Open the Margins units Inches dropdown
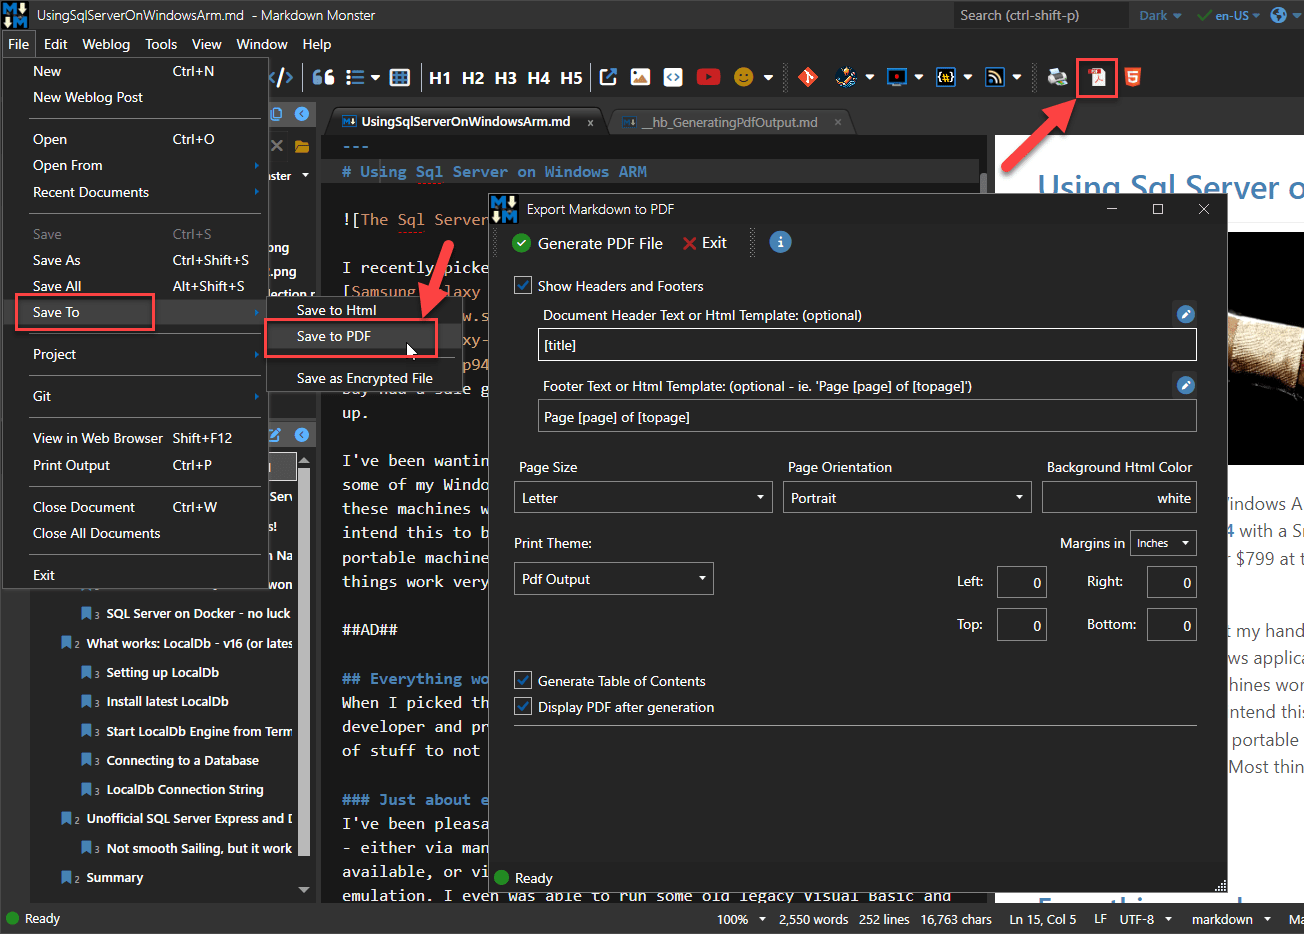Screen dimensions: 1304x934 pyautogui.click(x=1163, y=543)
